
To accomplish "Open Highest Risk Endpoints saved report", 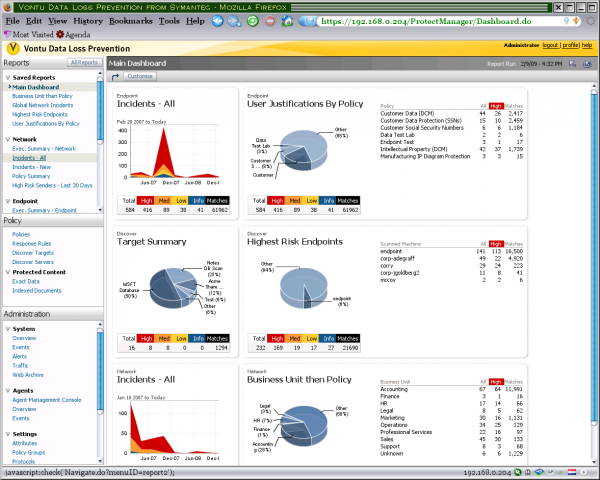I will (x=40, y=114).
